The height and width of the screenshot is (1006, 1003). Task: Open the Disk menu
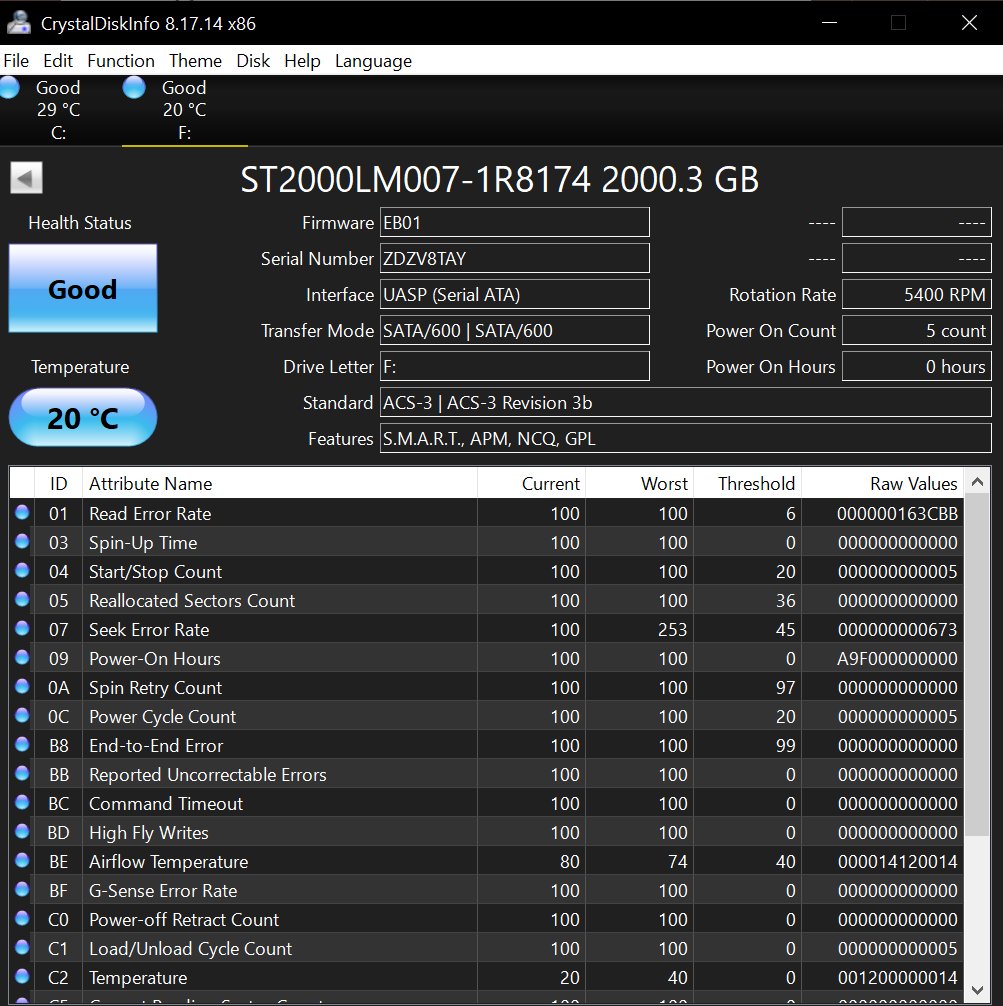(x=253, y=61)
